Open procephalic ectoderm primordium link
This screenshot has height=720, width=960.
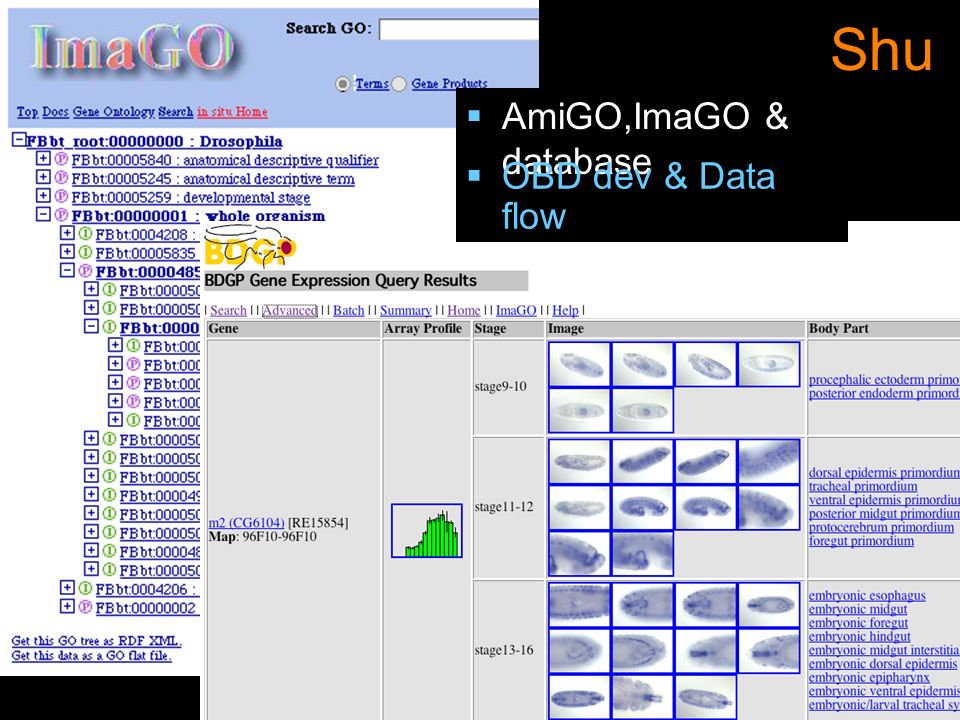[x=884, y=380]
